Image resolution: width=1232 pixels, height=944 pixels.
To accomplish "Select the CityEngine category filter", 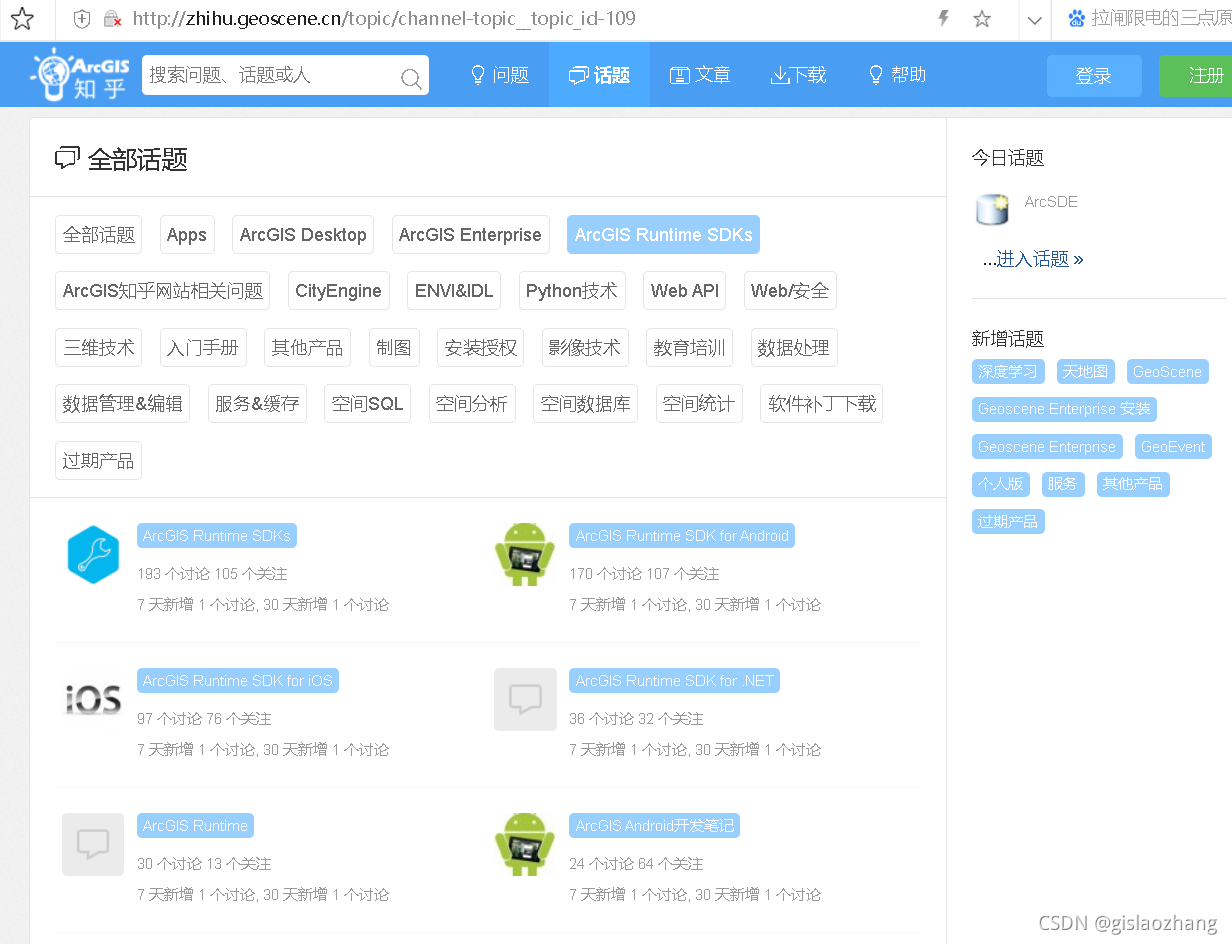I will pyautogui.click(x=338, y=291).
